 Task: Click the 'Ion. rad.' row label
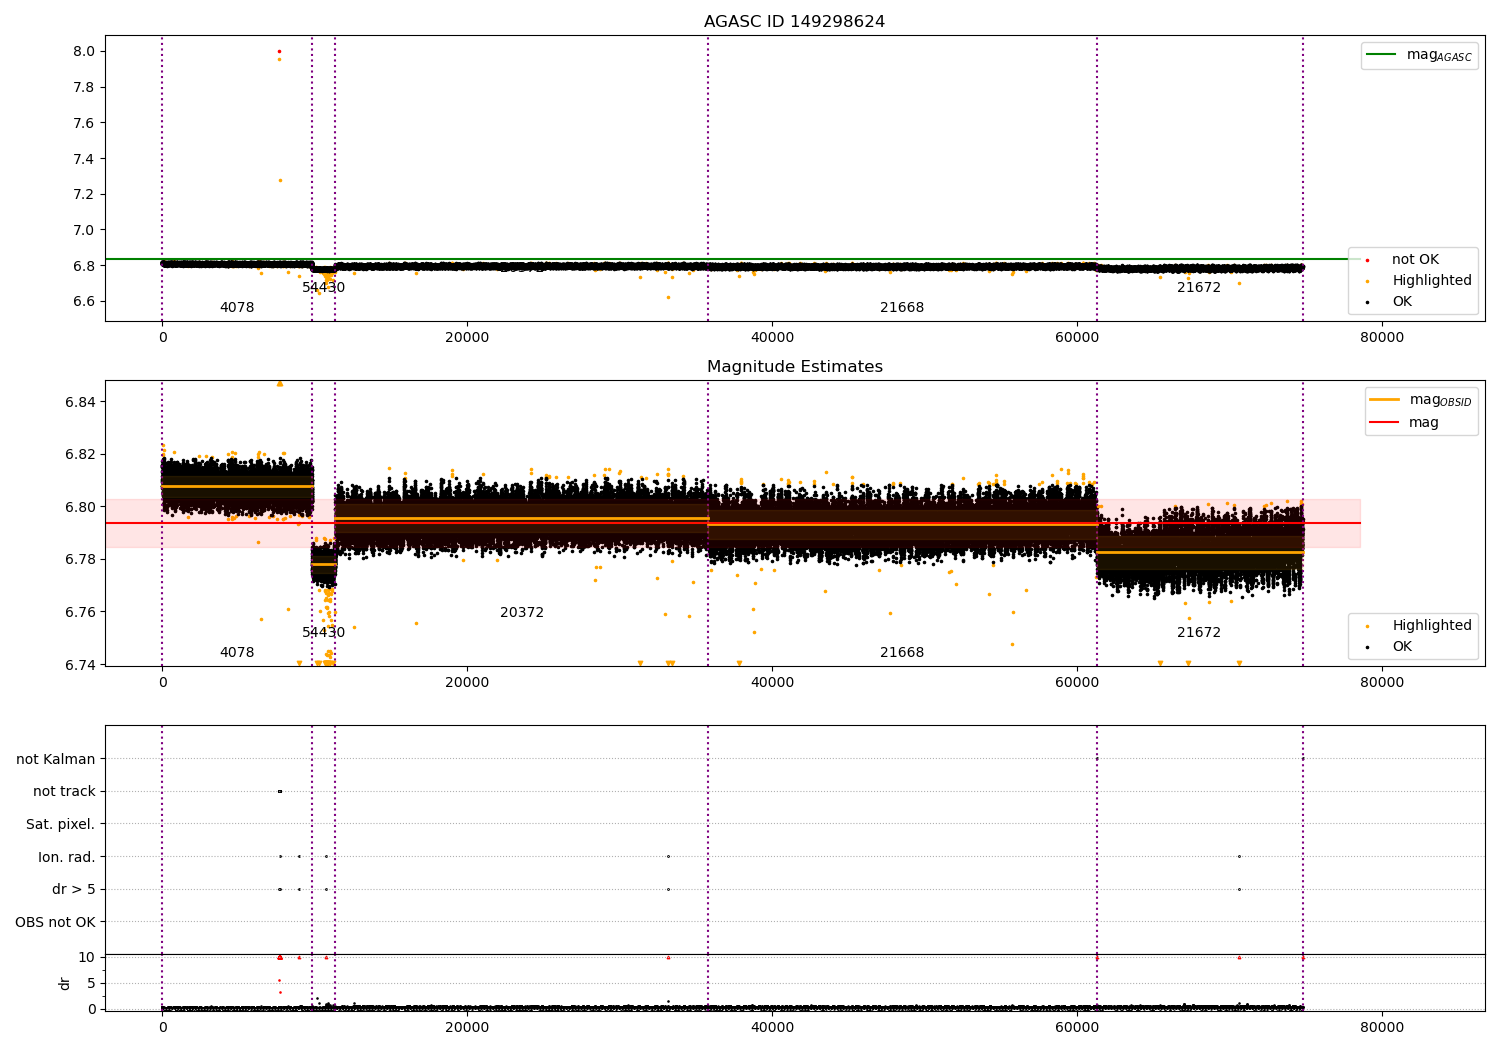click(x=67, y=857)
